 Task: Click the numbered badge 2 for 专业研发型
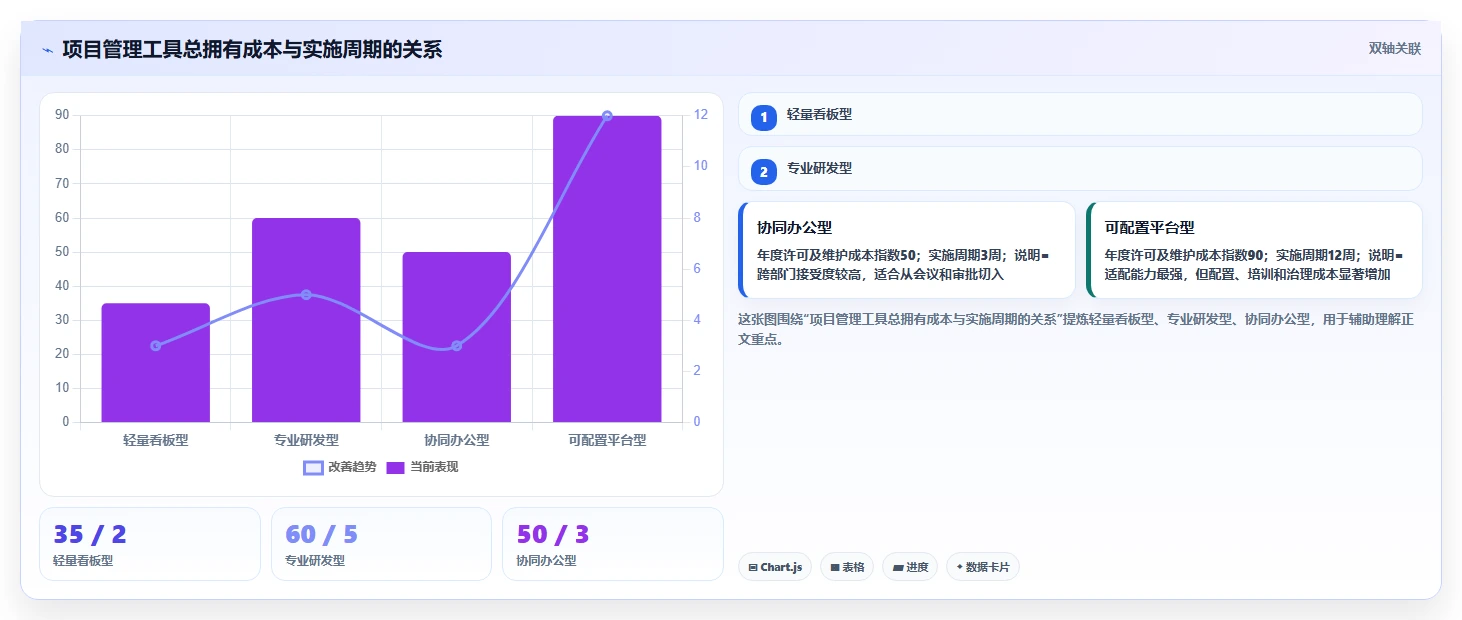pos(764,172)
